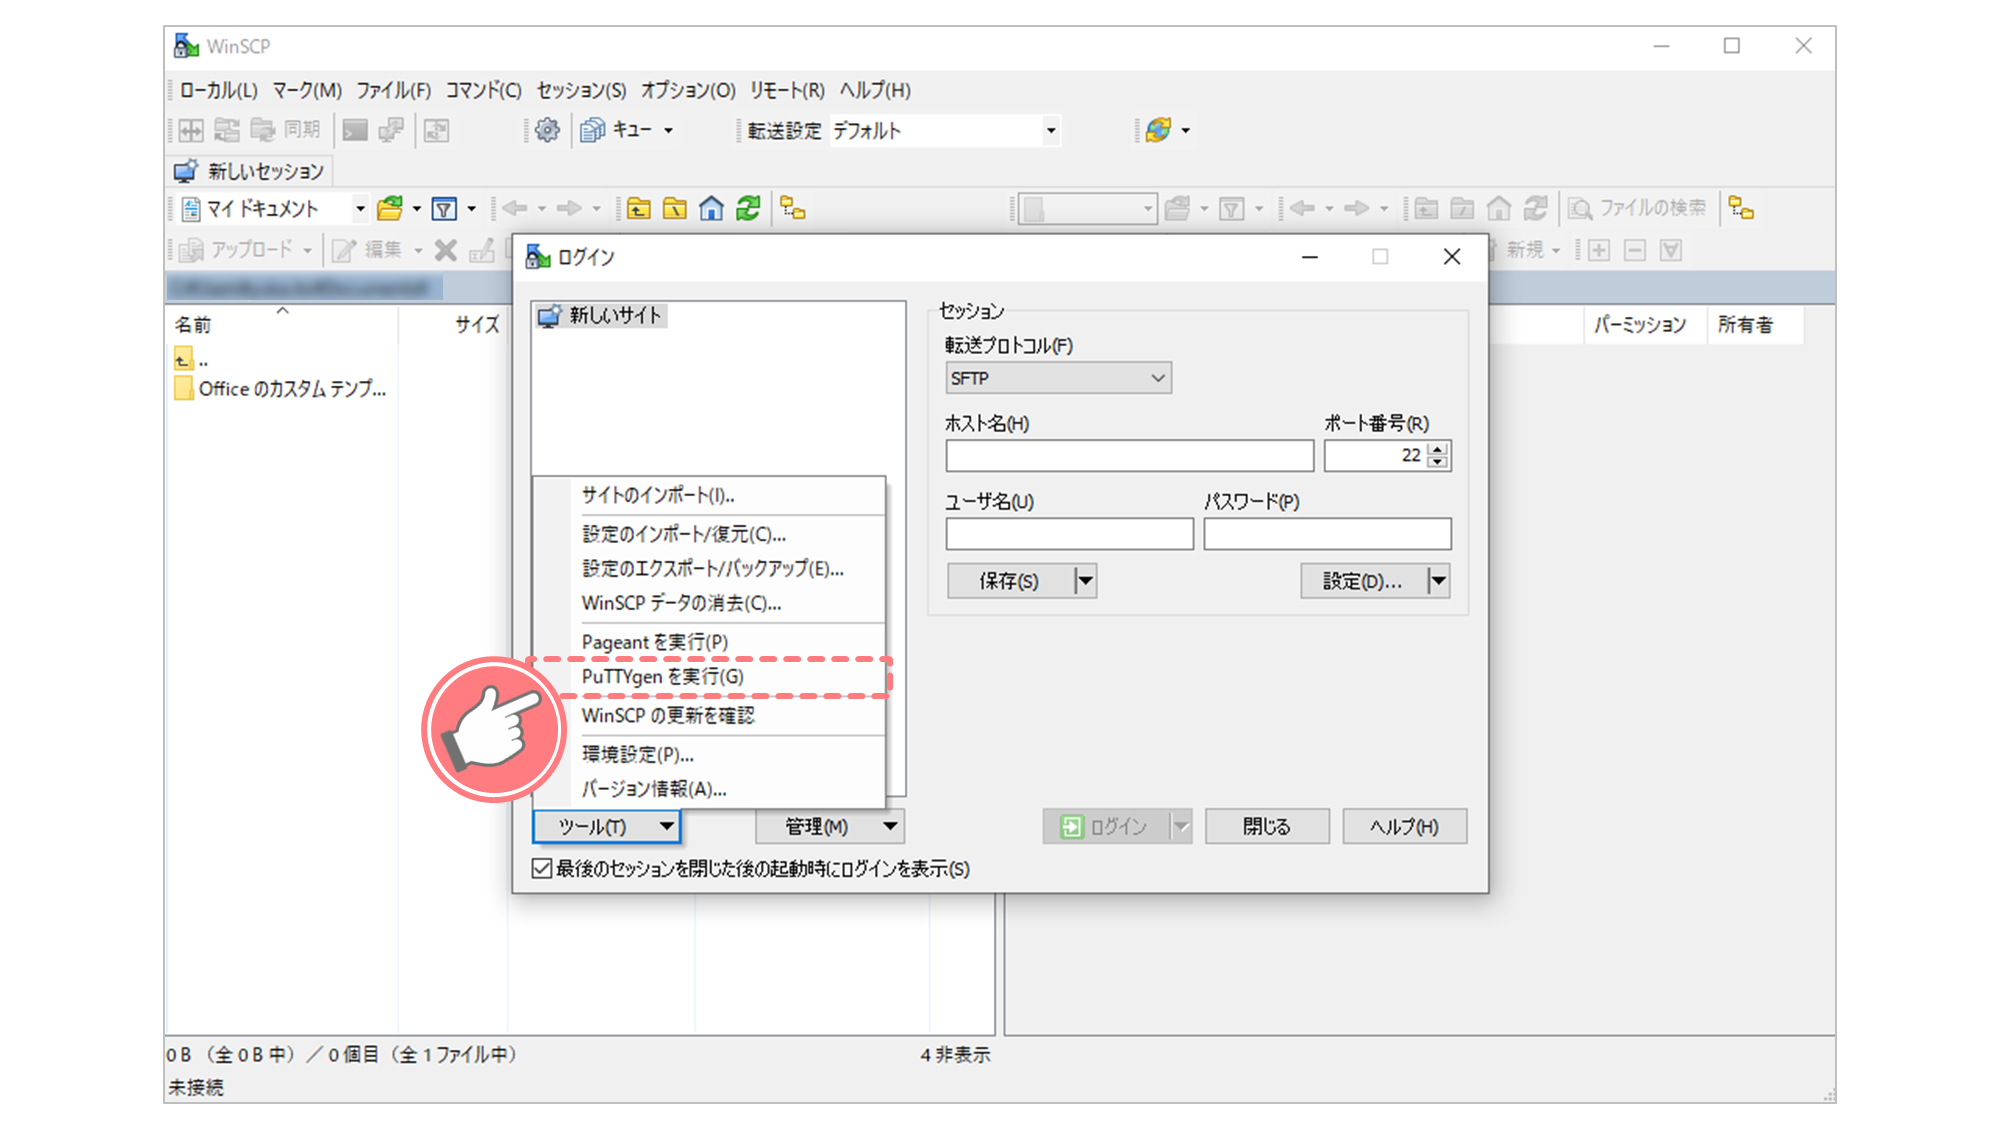
Task: Choose 設定のインポート/復元(C) entry
Action: click(710, 534)
